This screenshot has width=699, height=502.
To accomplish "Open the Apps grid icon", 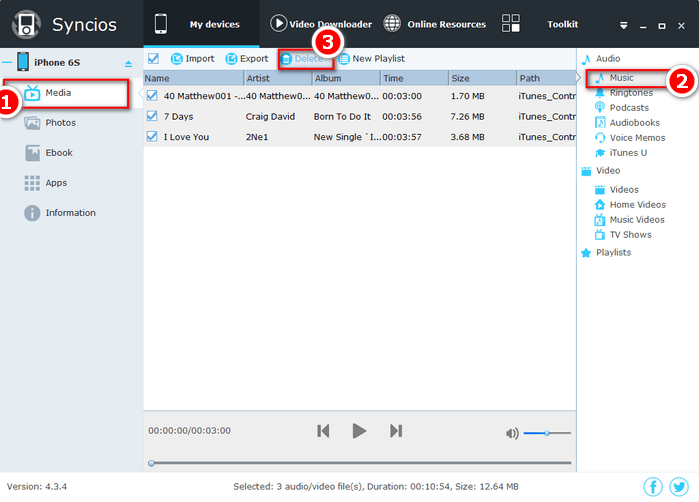I will [32, 183].
